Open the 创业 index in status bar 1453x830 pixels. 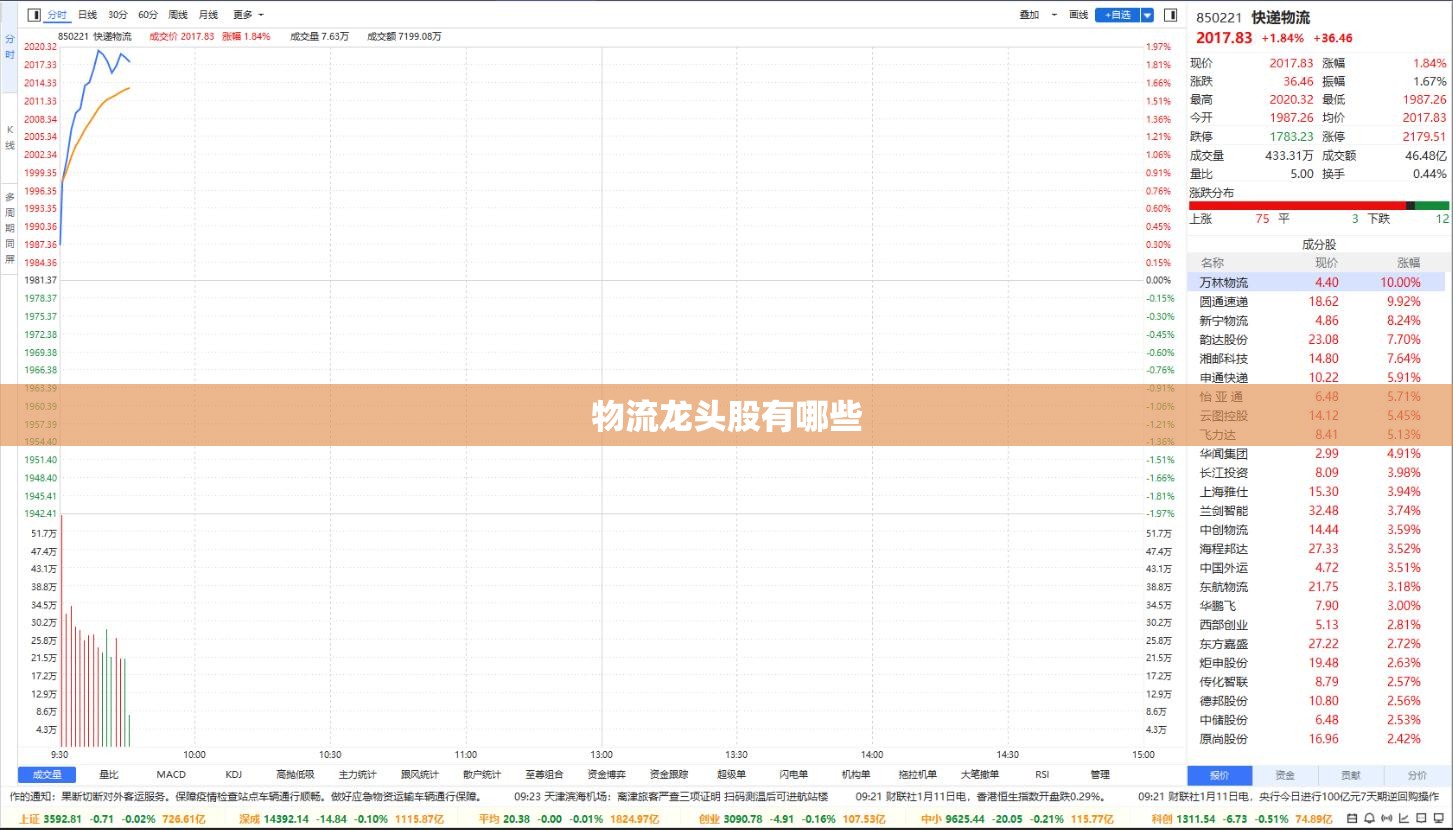tap(792, 818)
